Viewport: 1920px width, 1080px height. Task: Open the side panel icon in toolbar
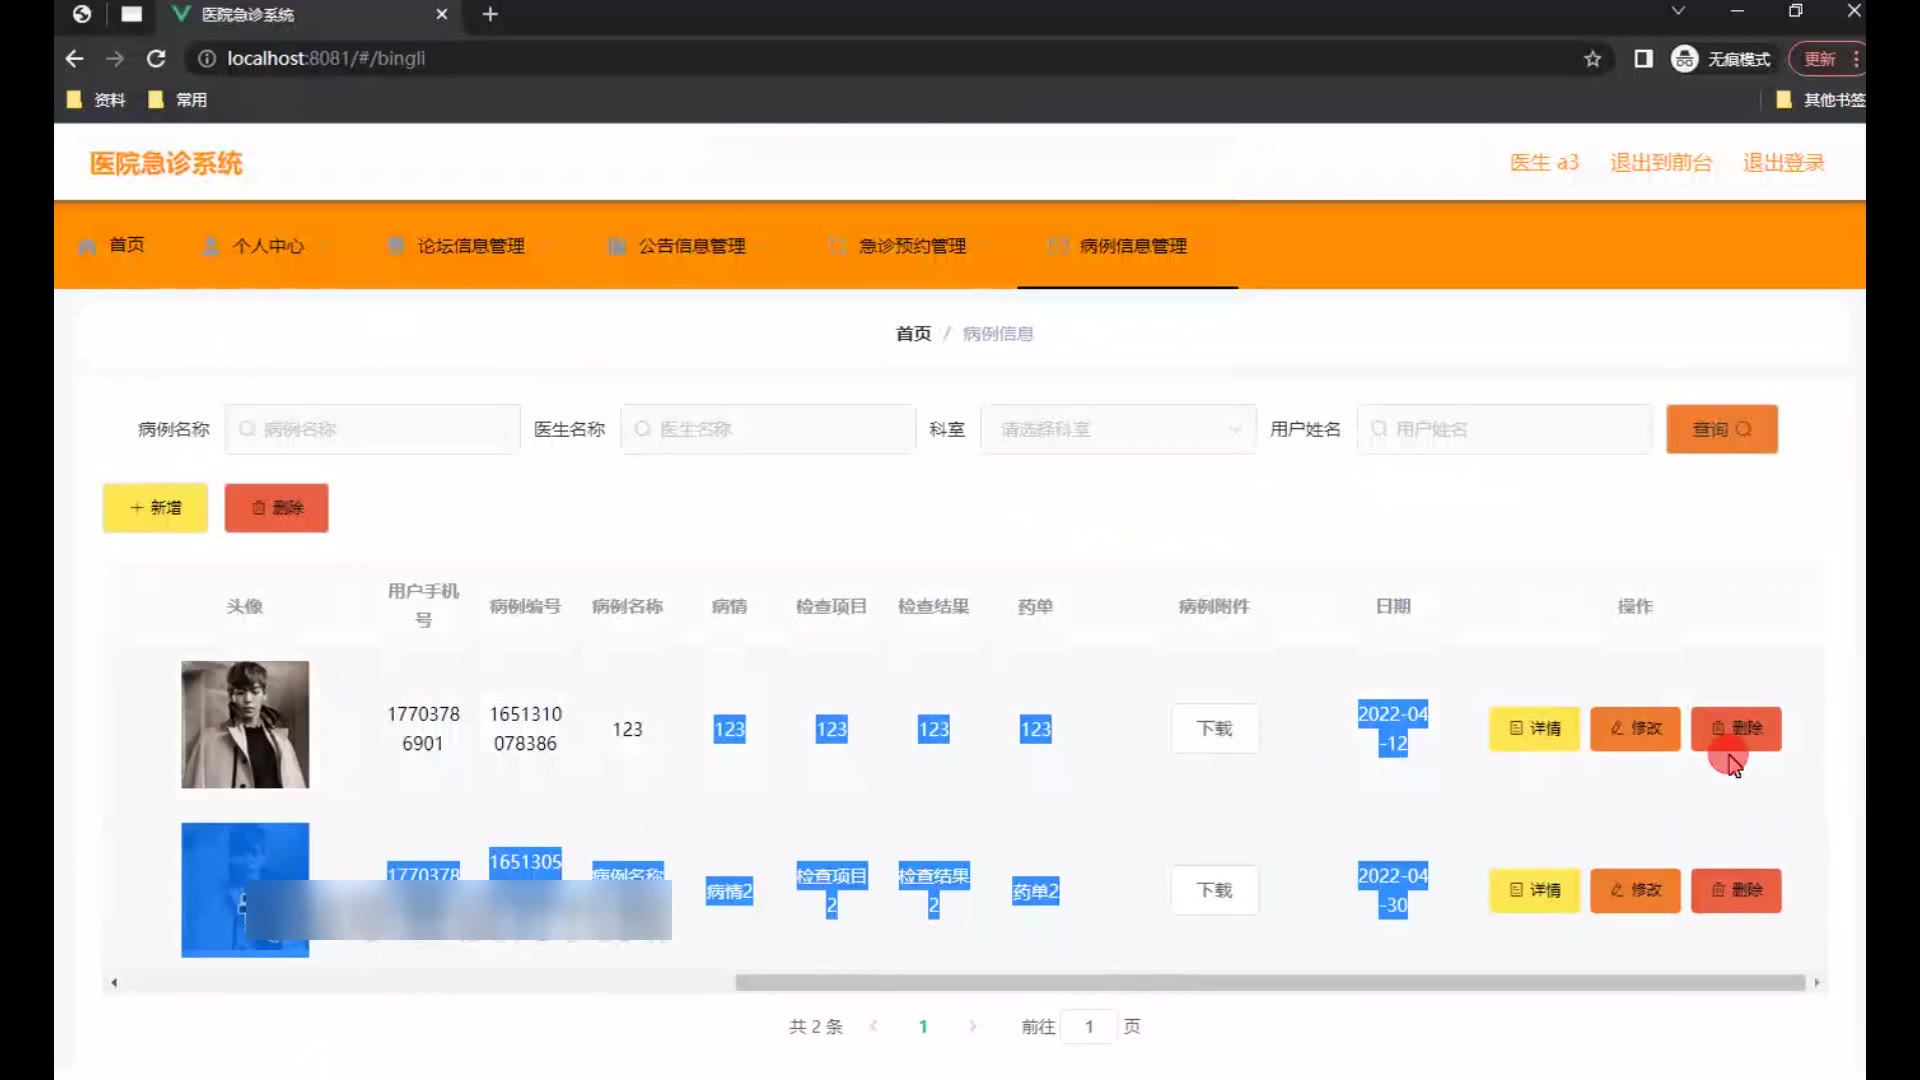click(1643, 59)
